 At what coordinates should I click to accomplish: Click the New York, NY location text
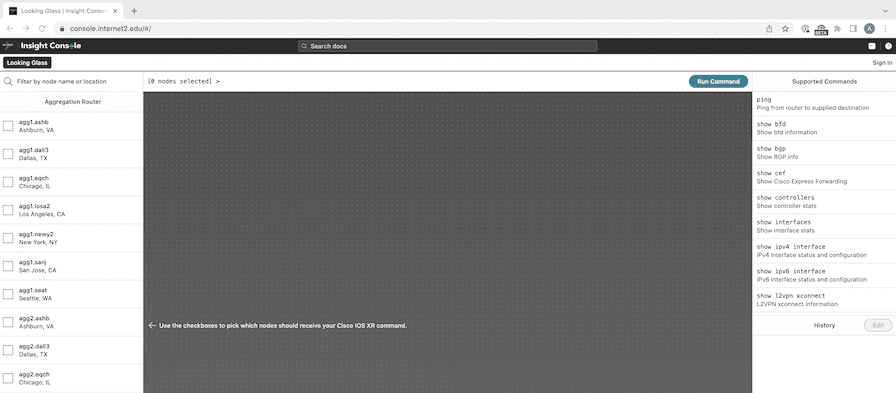(38, 242)
